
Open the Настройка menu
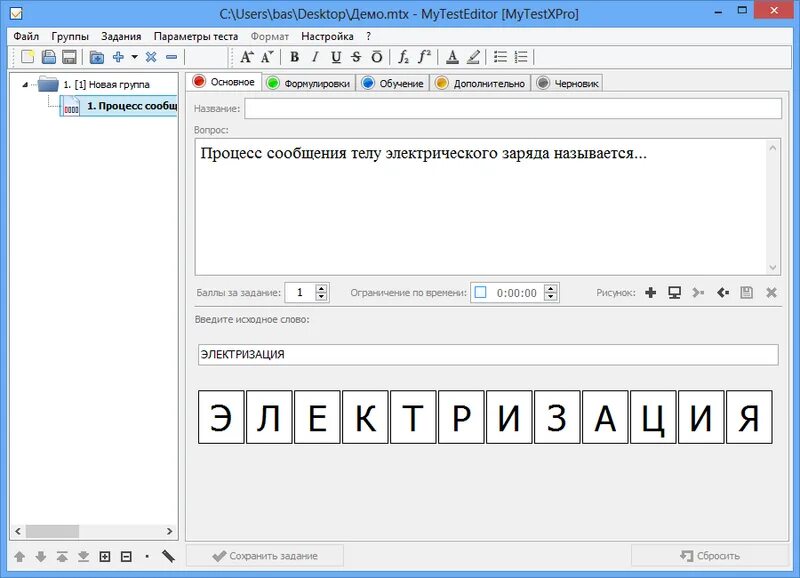pyautogui.click(x=327, y=36)
